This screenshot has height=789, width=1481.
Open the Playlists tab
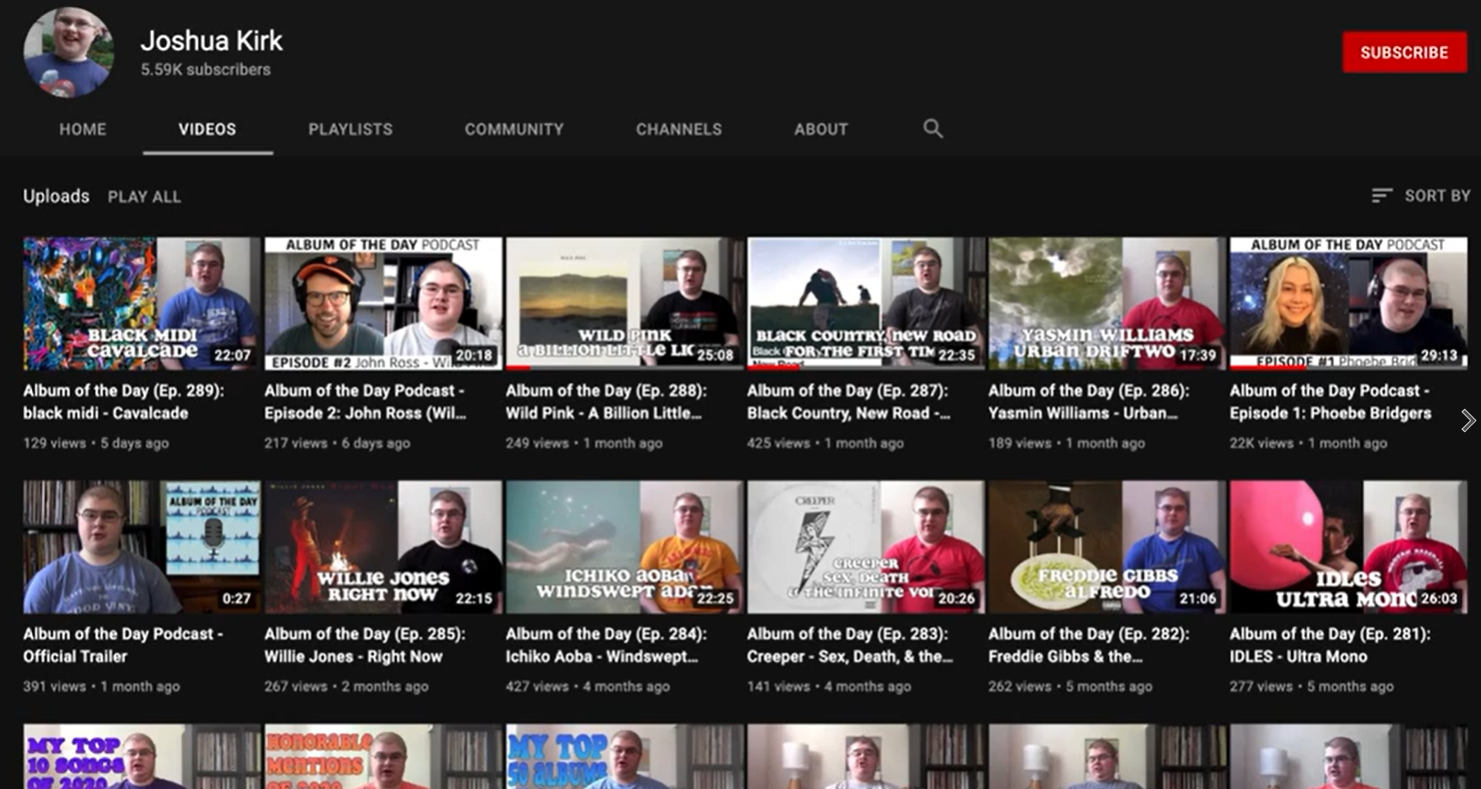[x=350, y=129]
